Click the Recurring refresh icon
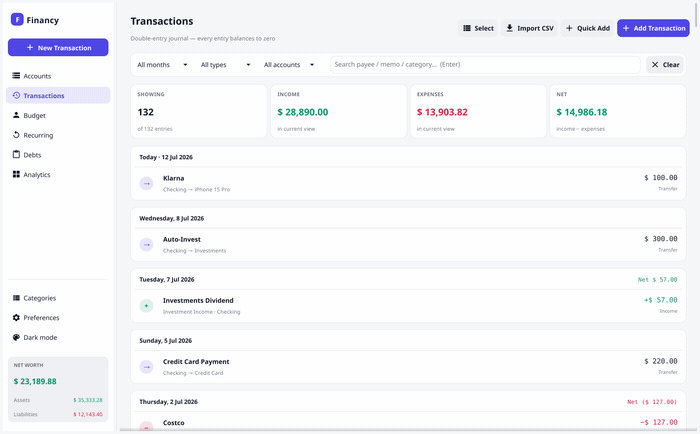Screen dimensions: 700x434 point(16,134)
